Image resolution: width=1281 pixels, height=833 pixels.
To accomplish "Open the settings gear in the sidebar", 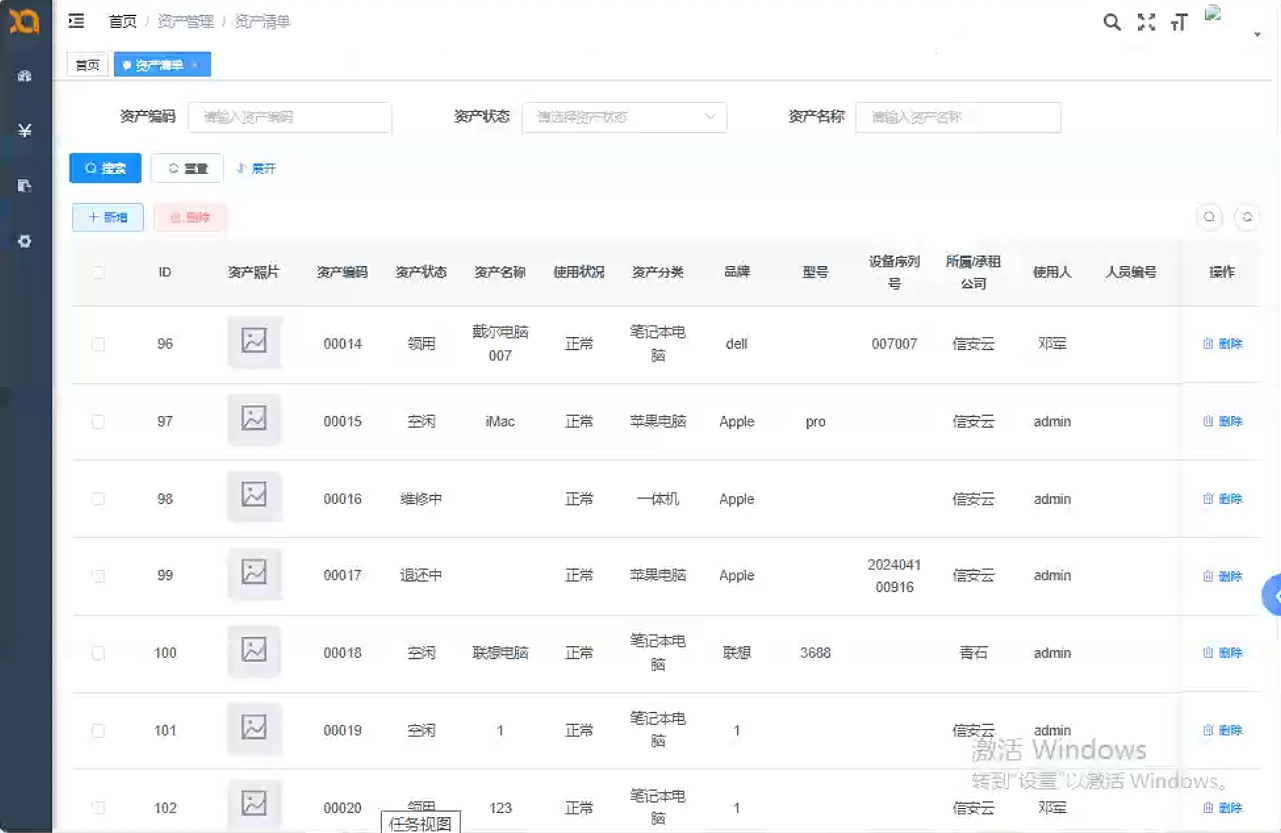I will pyautogui.click(x=25, y=241).
